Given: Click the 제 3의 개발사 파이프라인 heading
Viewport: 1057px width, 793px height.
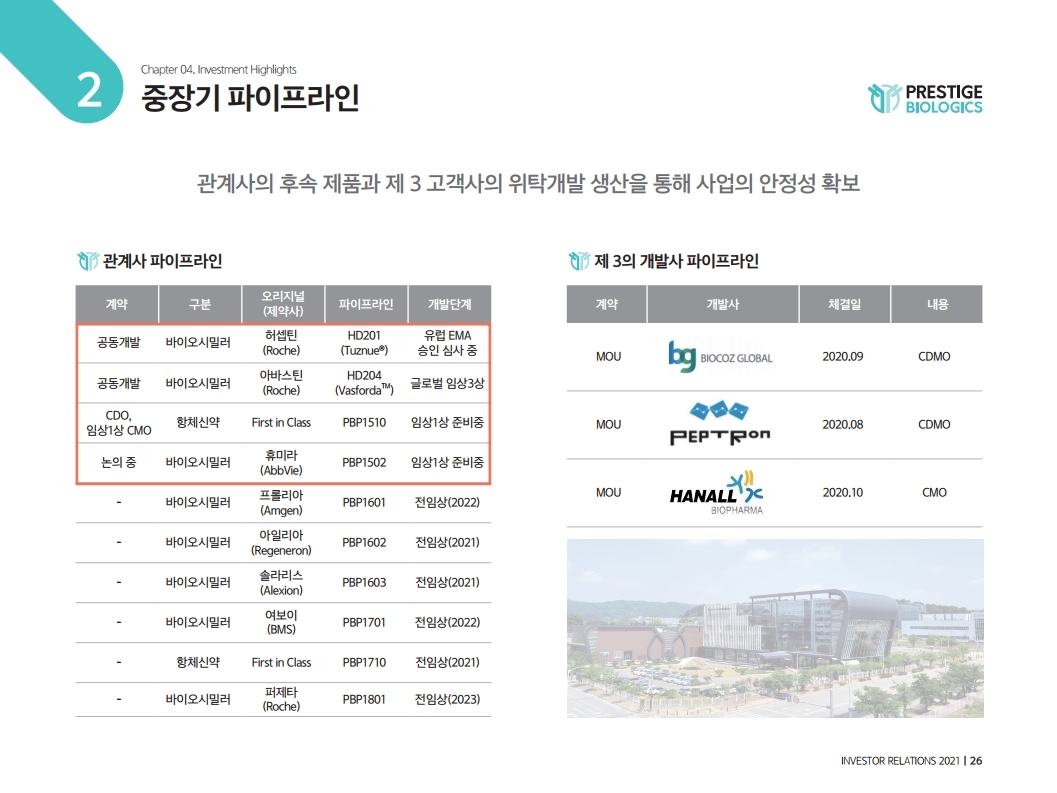Looking at the screenshot, I should tap(676, 261).
